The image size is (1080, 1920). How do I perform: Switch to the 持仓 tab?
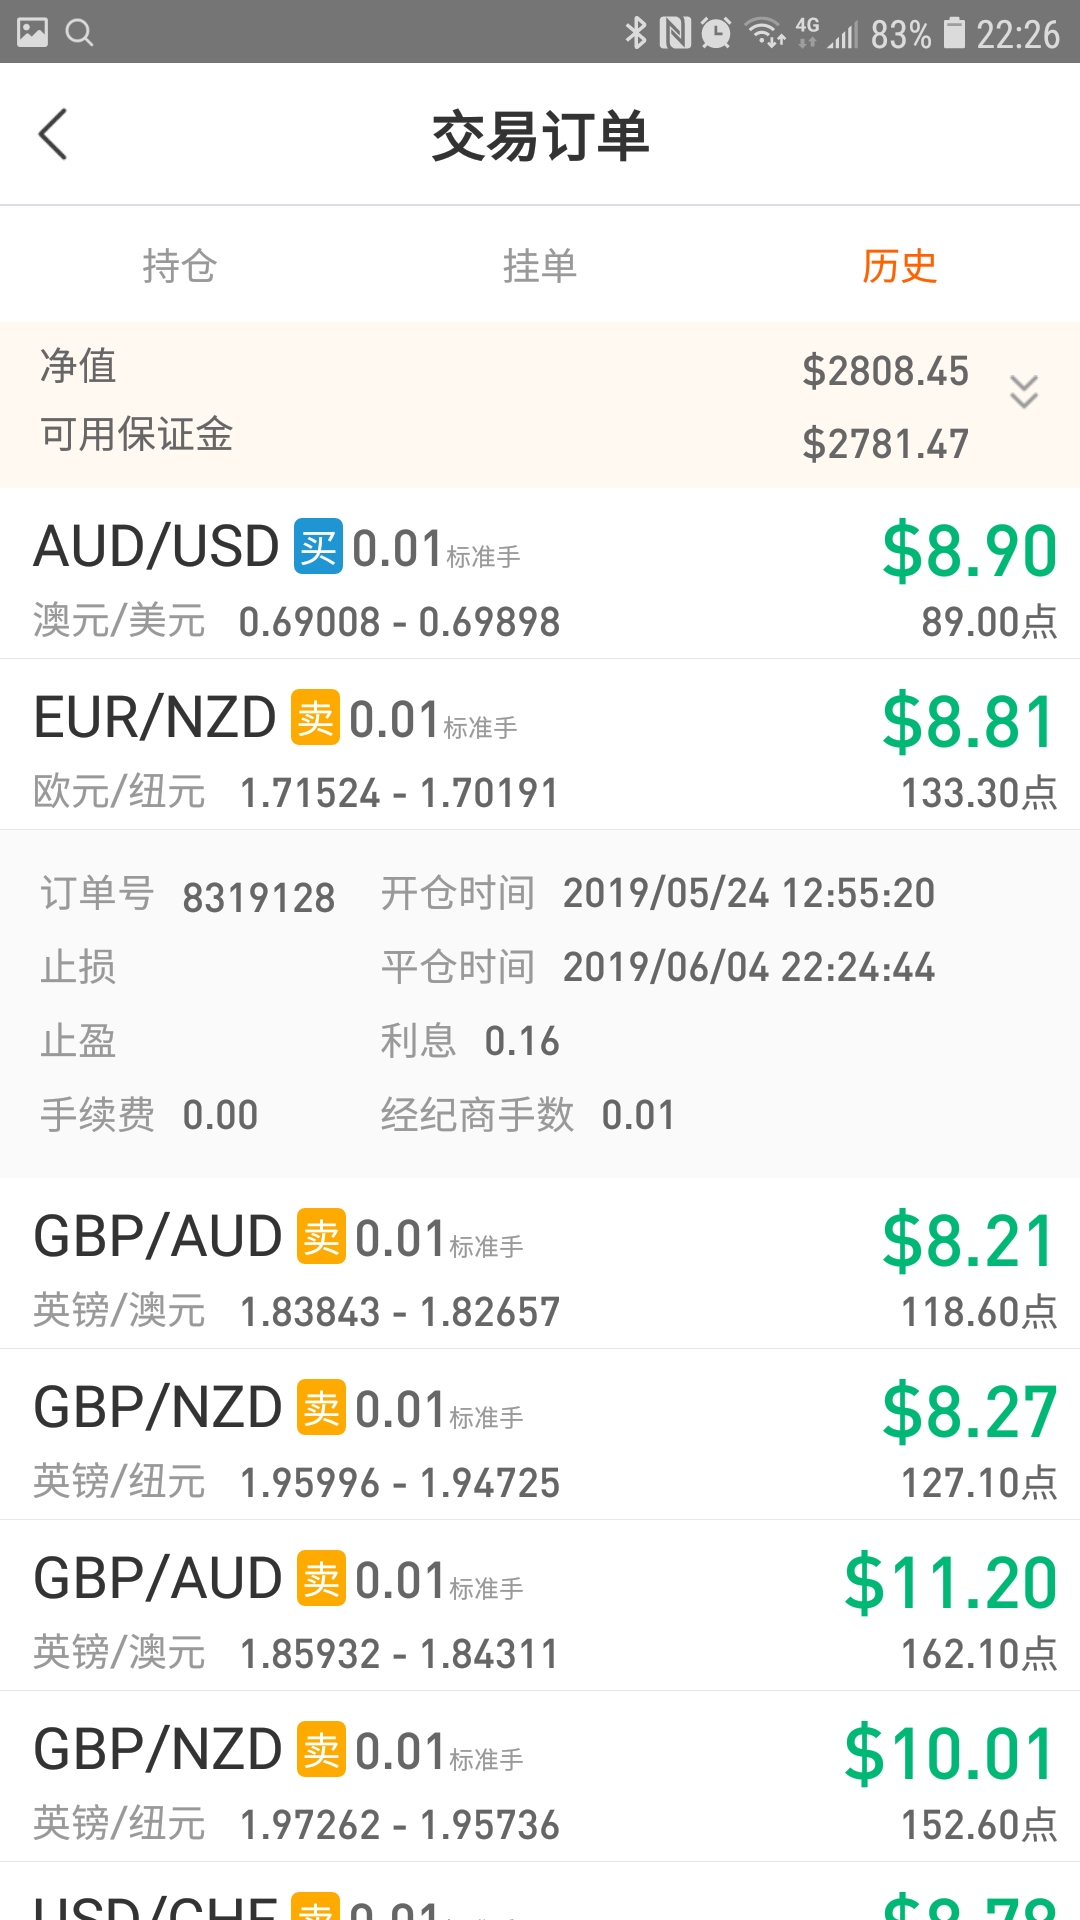click(180, 266)
